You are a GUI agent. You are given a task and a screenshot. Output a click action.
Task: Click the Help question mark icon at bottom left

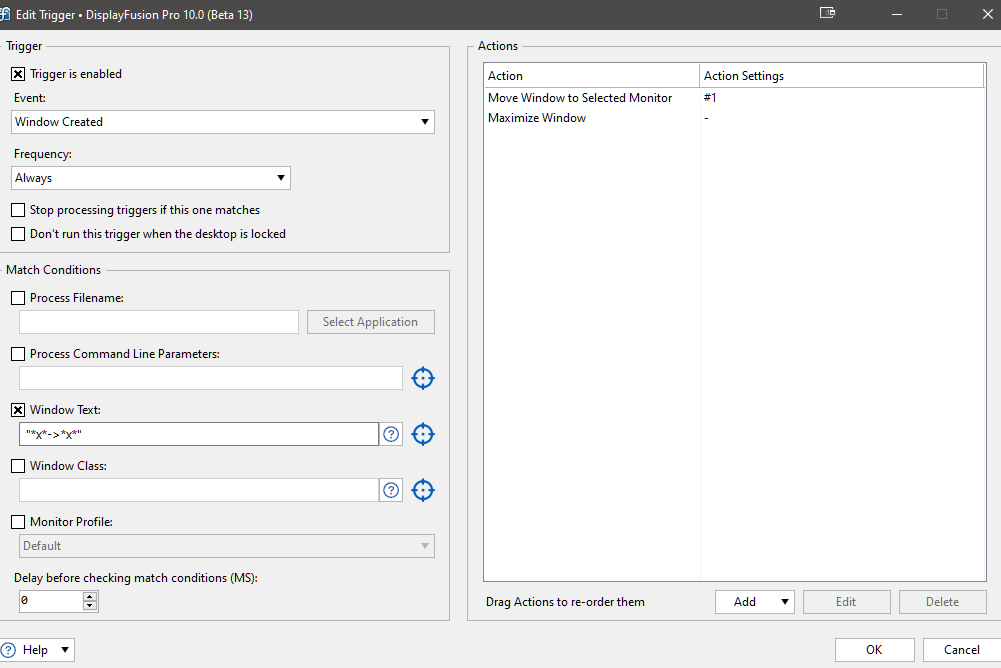point(8,650)
